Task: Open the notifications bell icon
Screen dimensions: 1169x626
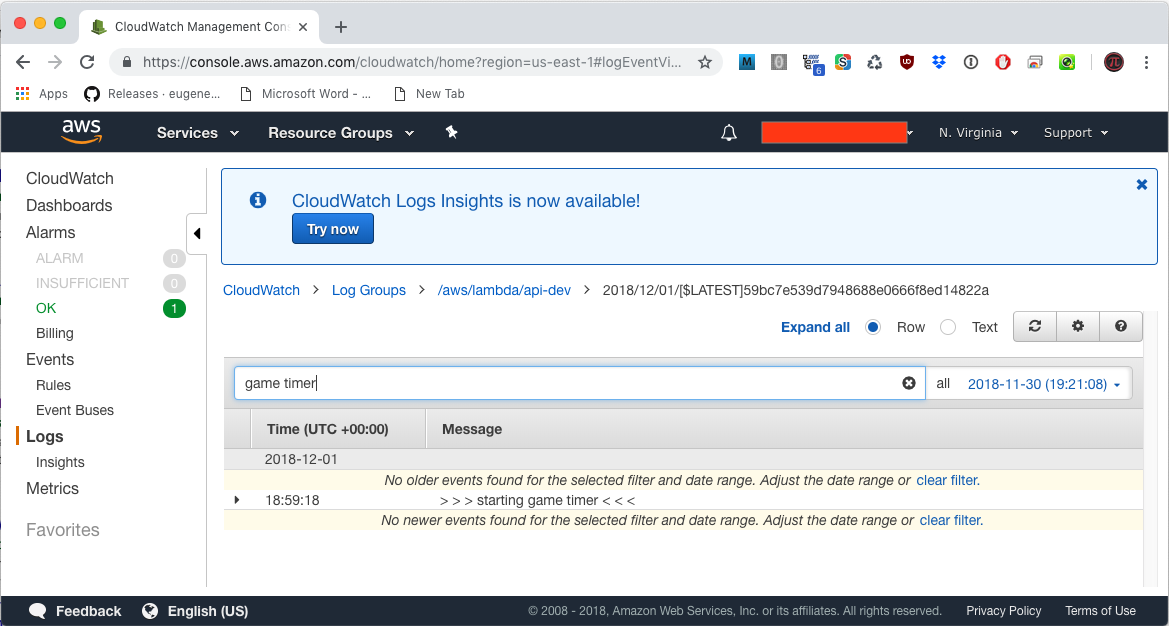Action: pyautogui.click(x=729, y=133)
